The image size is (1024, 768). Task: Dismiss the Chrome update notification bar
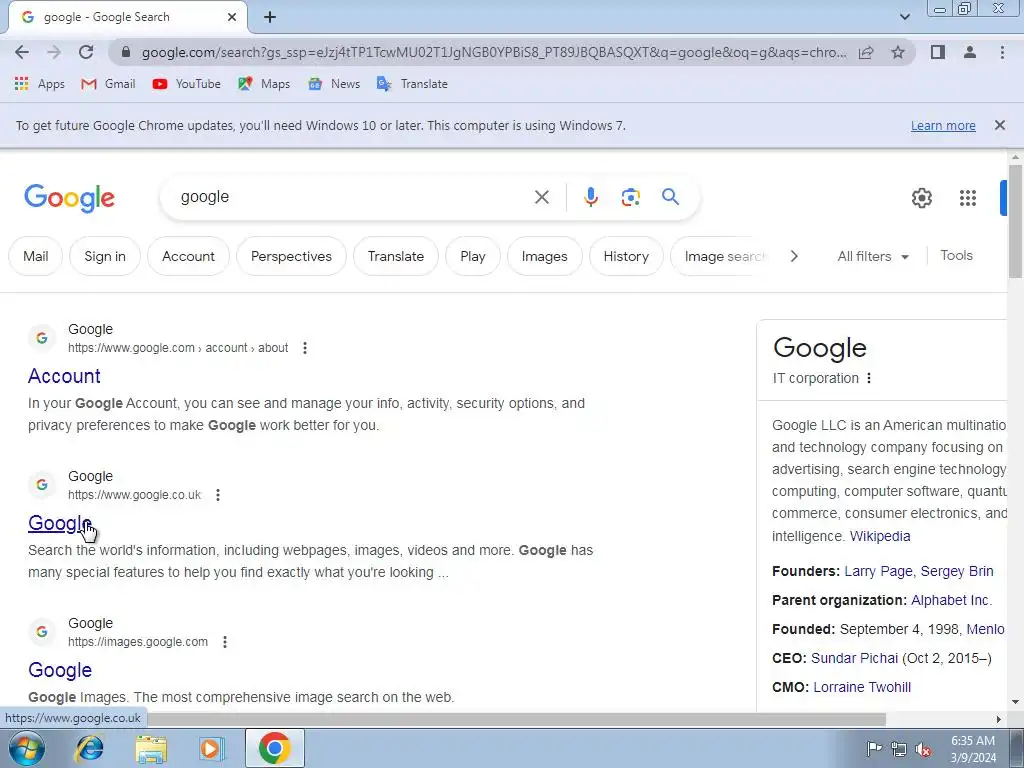tap(1000, 125)
